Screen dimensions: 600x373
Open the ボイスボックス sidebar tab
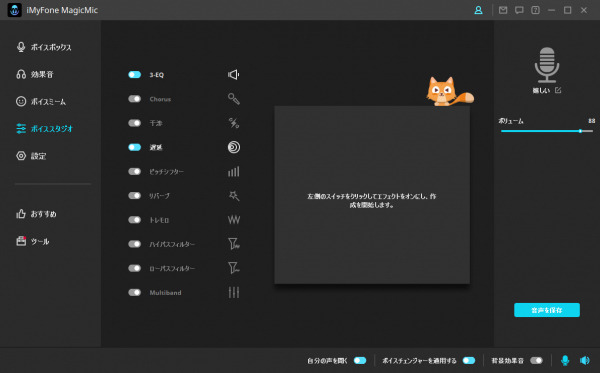pyautogui.click(x=44, y=47)
